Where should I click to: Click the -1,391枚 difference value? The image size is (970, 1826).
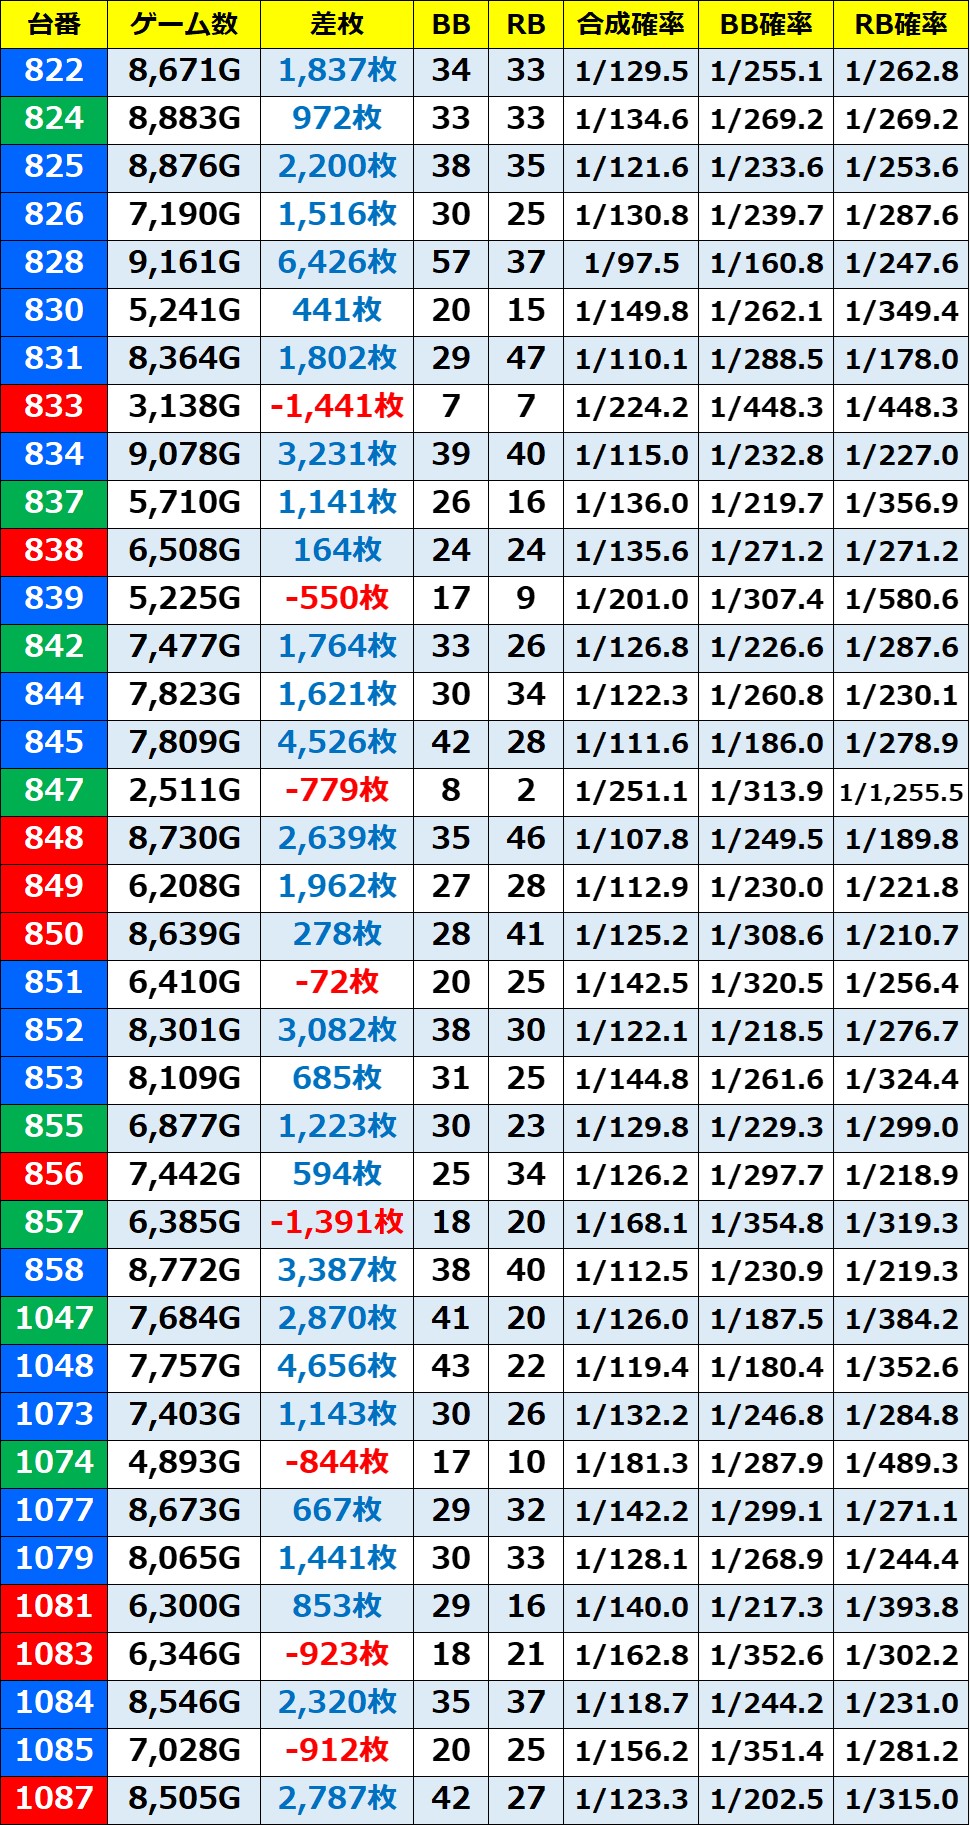(x=337, y=1224)
